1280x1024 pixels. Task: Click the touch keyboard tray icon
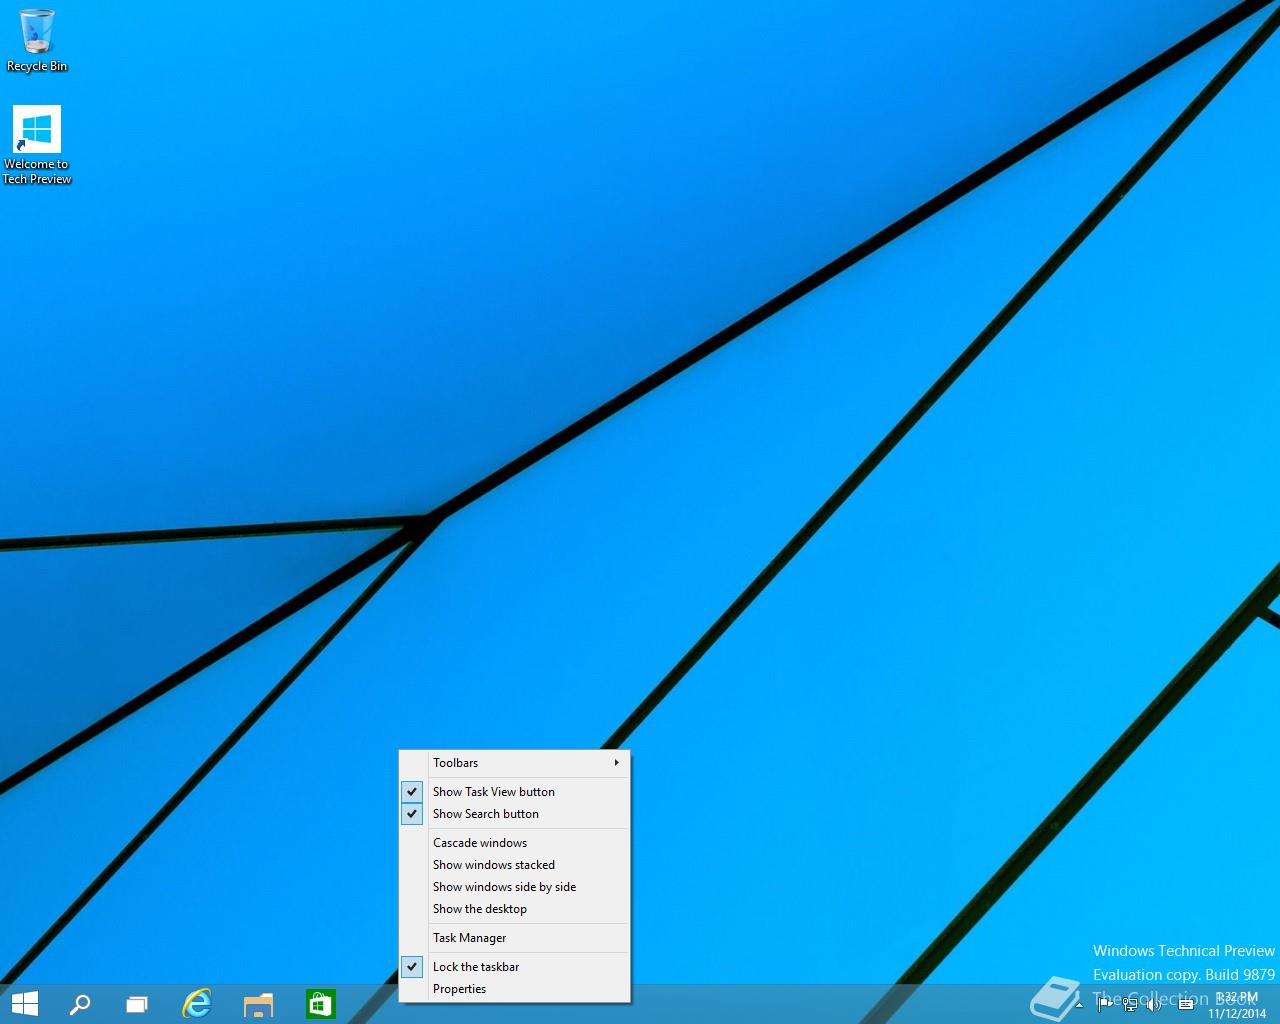click(x=1186, y=1004)
